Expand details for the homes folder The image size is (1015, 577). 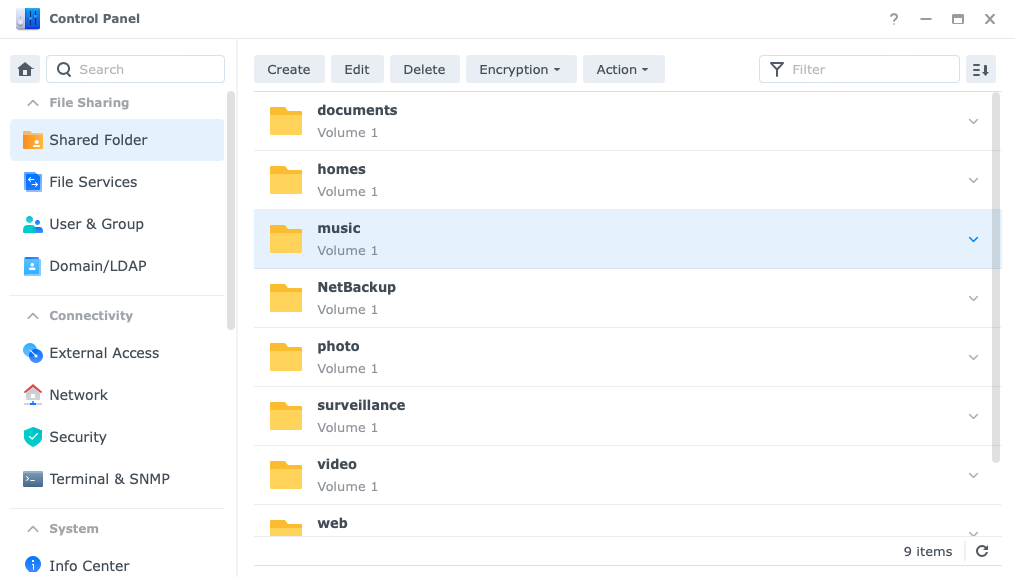[973, 180]
